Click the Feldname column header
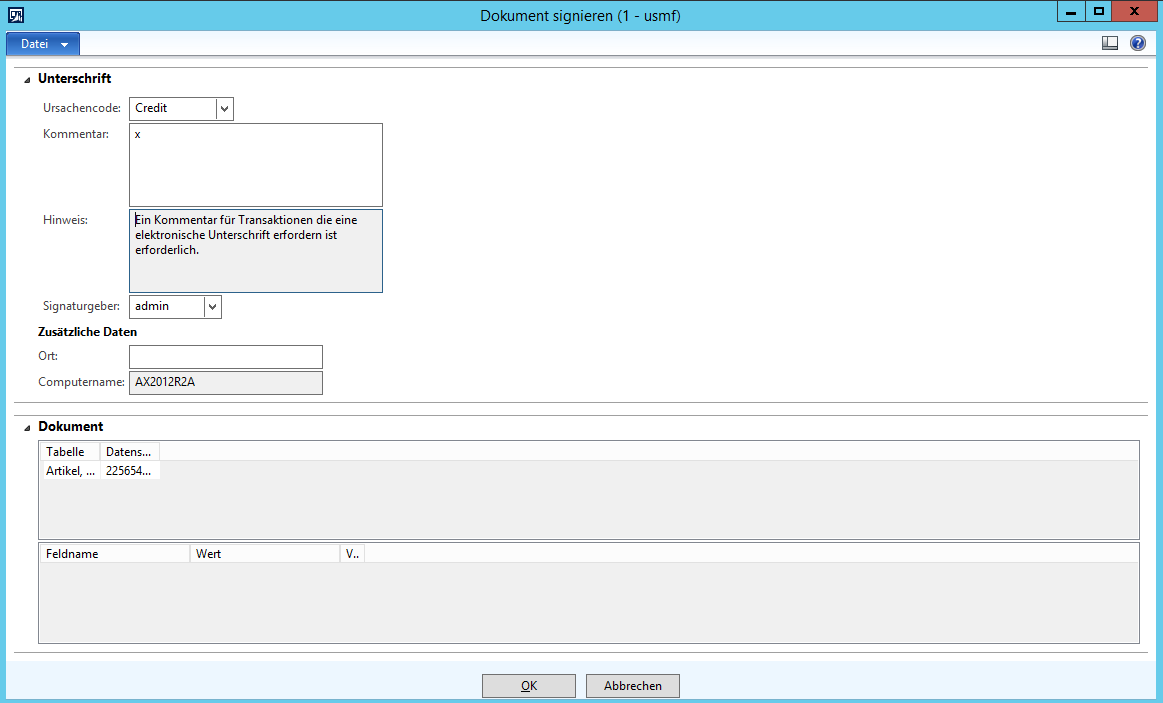 click(x=113, y=553)
